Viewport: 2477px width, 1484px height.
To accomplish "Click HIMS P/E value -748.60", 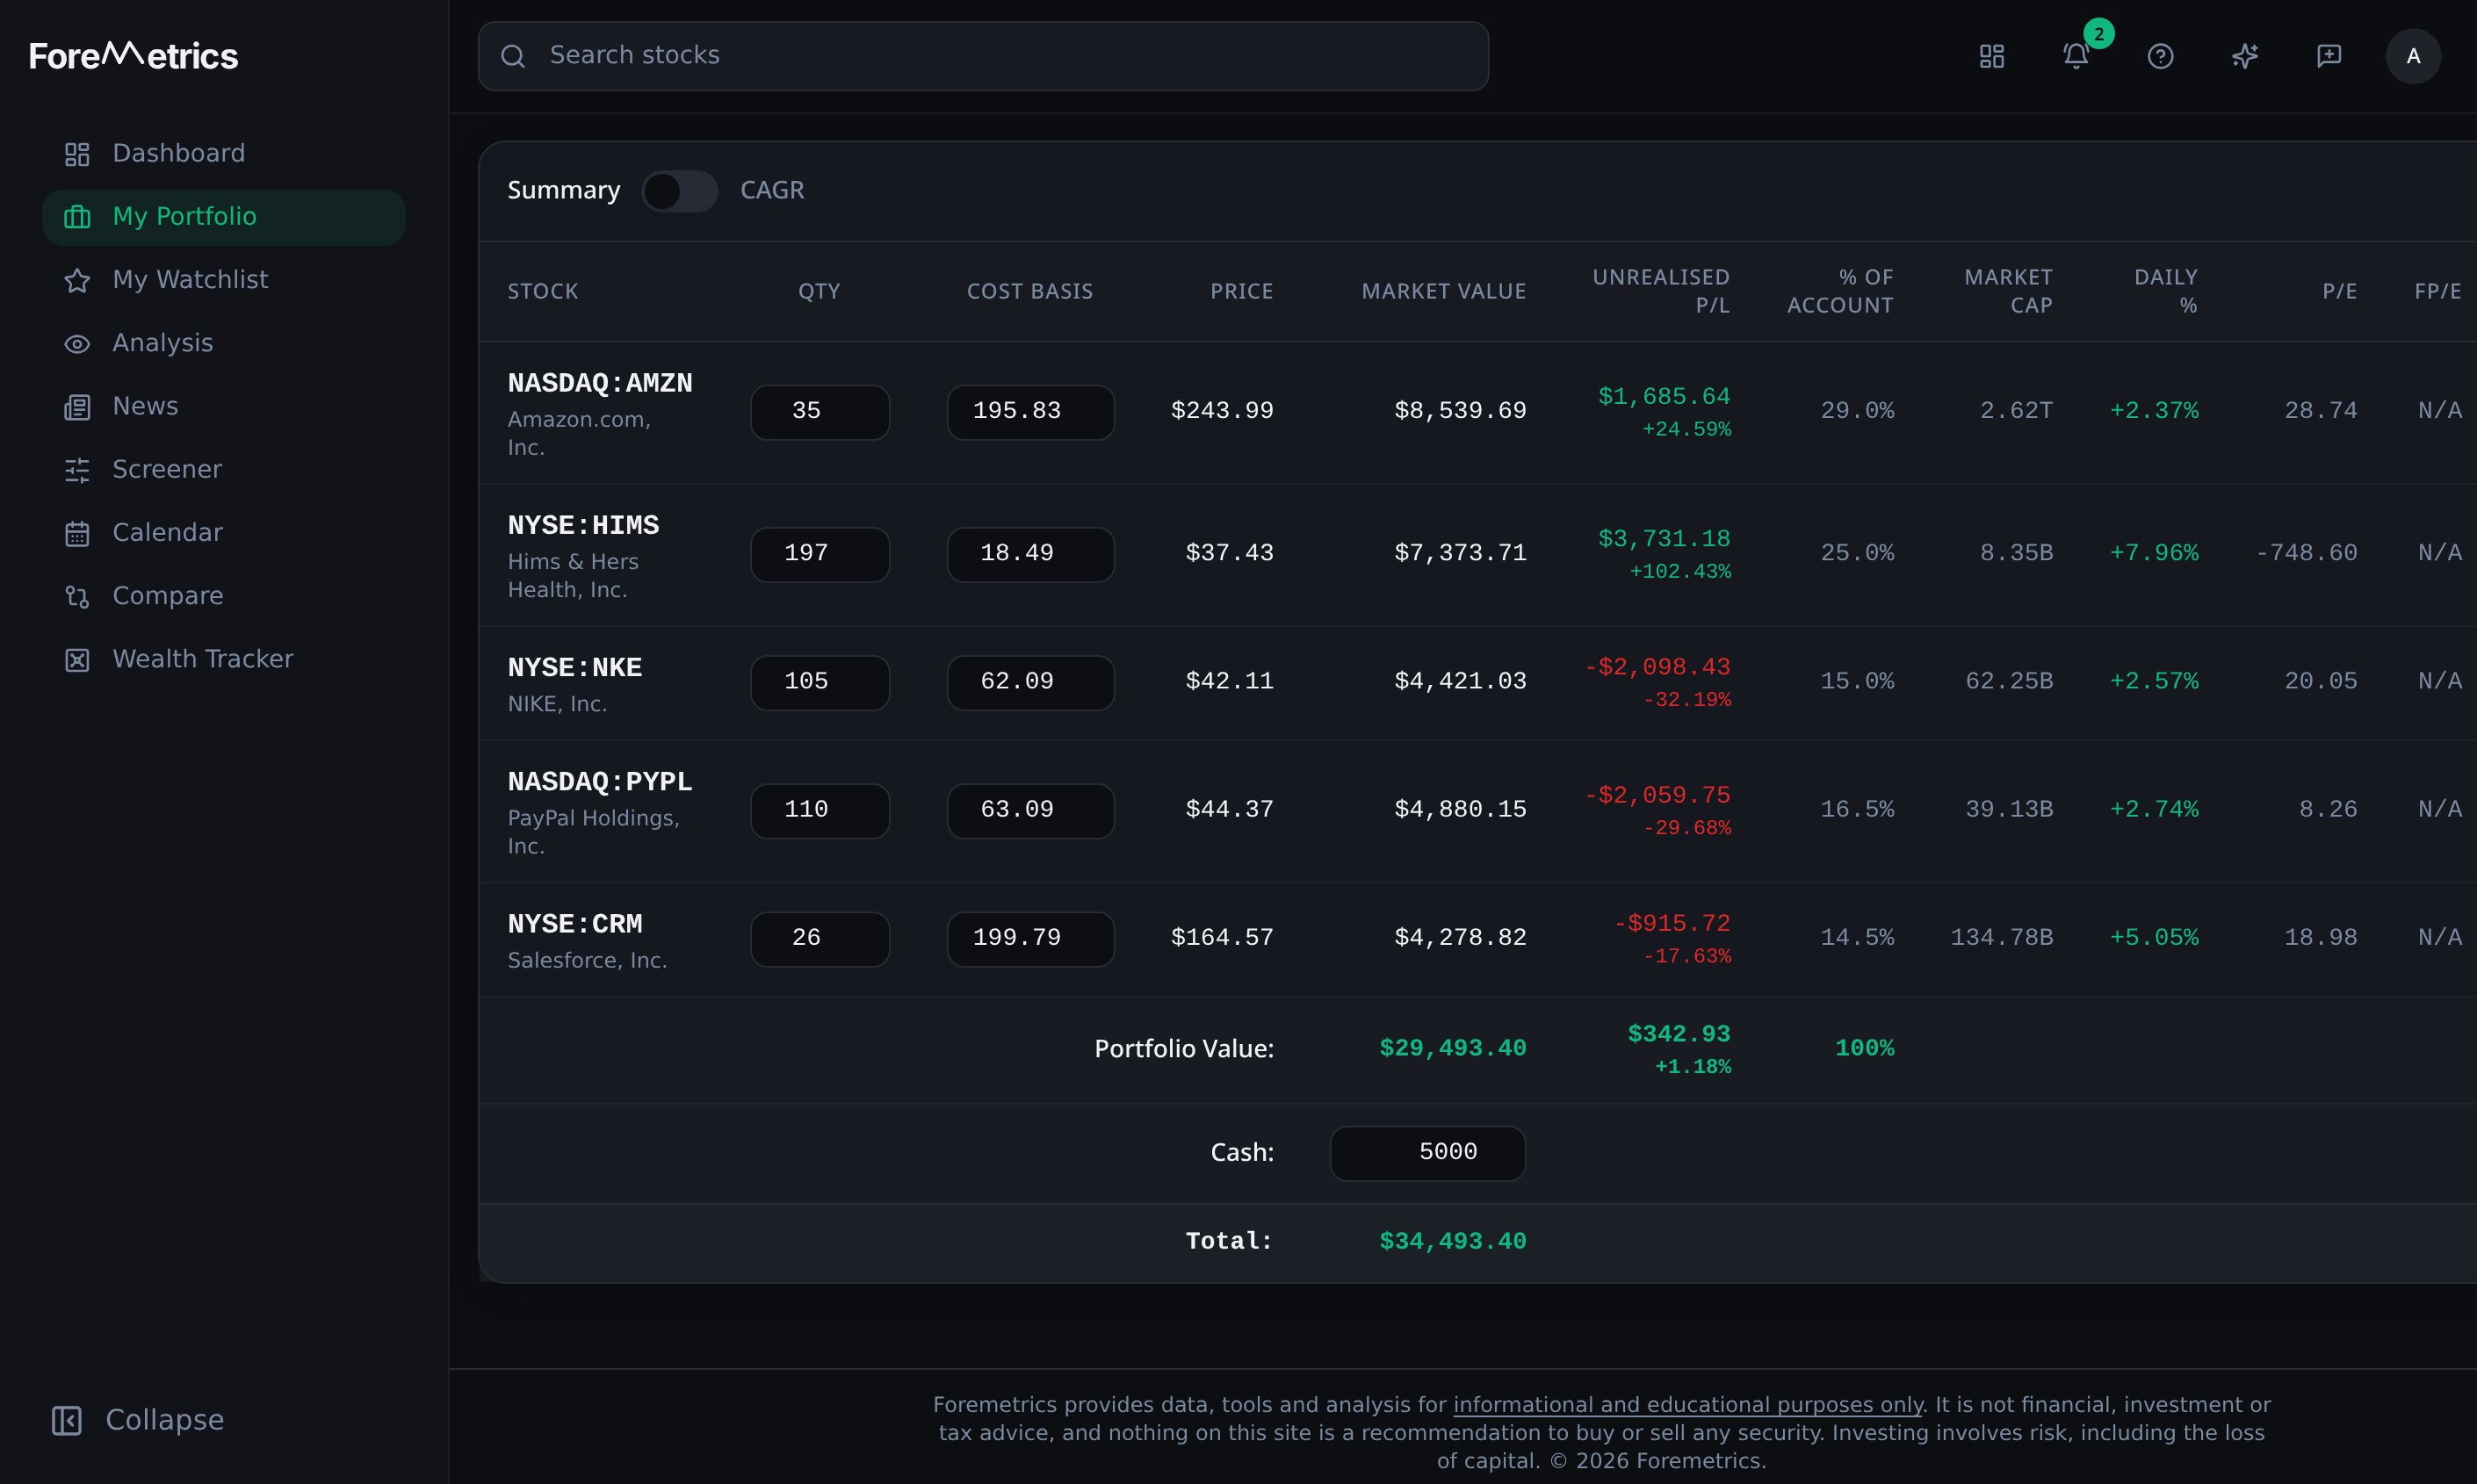I will [2306, 553].
